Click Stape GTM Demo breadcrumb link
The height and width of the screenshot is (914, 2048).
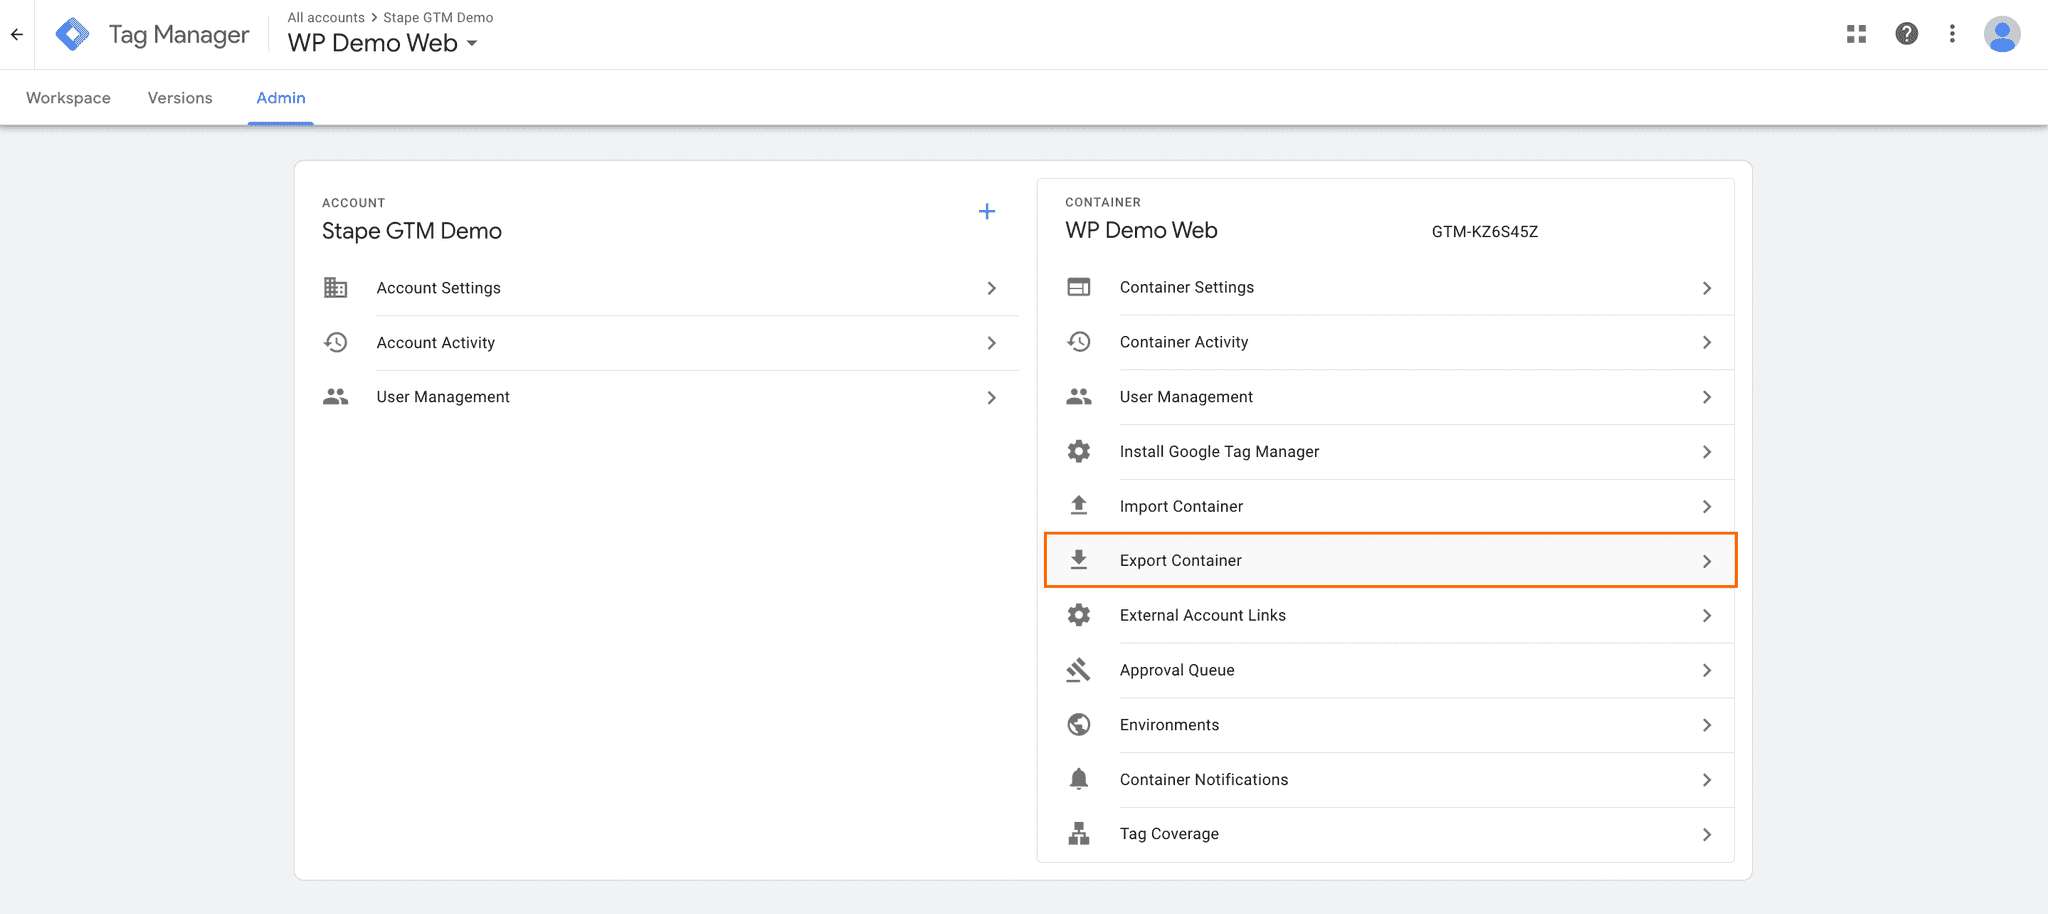[439, 17]
